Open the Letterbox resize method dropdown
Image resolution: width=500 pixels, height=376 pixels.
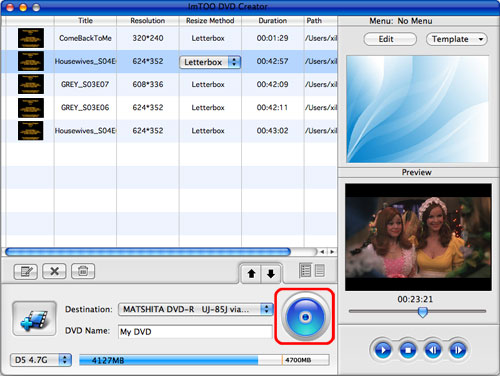[210, 62]
